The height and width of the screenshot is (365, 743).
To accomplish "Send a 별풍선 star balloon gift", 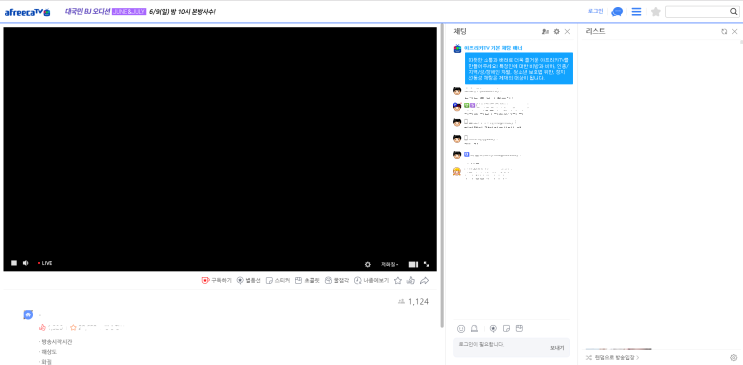I will [x=249, y=281].
